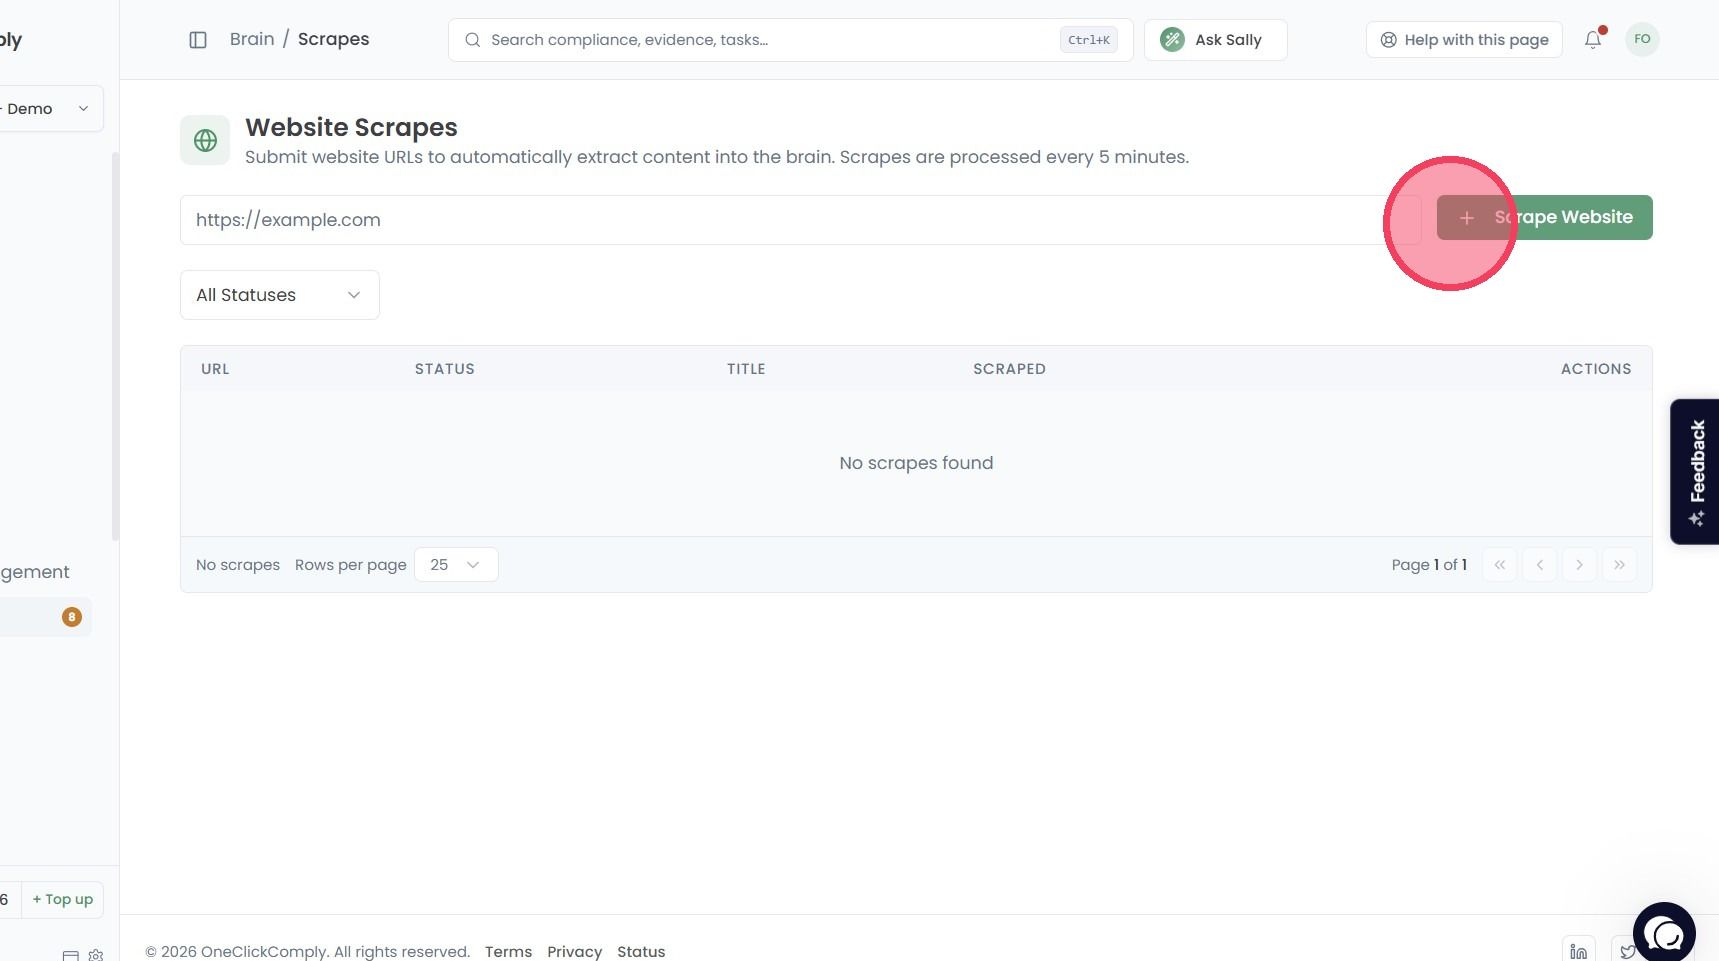Click the ACTIONS column header
Viewport: 1719px width, 961px height.
[1596, 369]
